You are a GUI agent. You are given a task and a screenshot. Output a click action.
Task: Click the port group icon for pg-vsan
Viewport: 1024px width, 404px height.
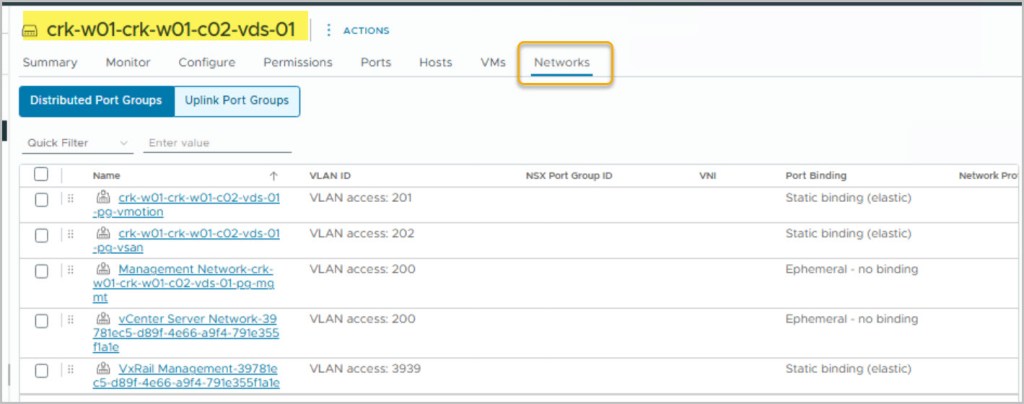tap(103, 234)
